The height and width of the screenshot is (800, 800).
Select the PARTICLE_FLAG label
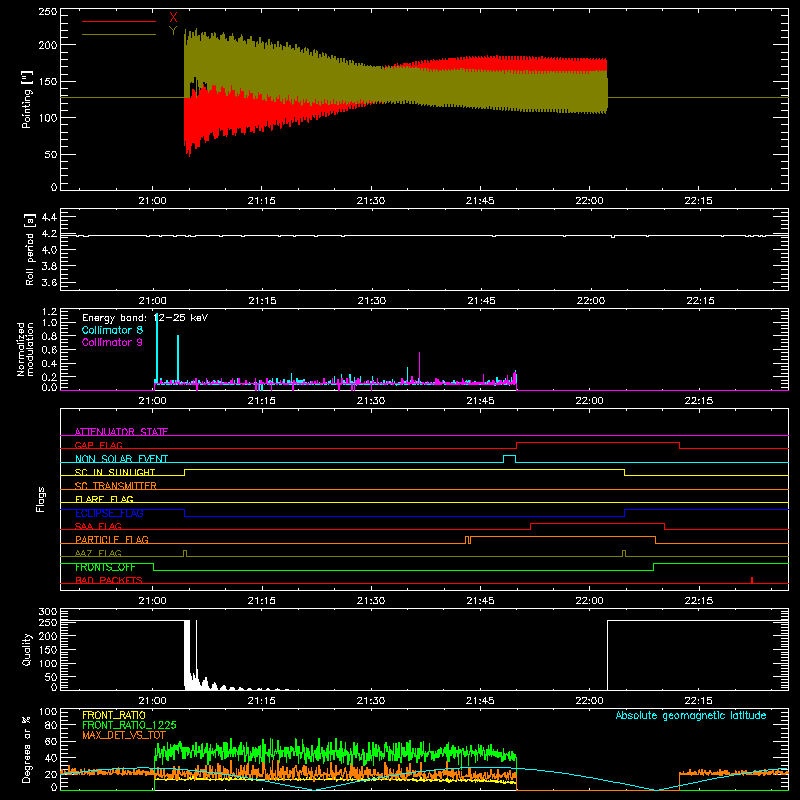112,539
